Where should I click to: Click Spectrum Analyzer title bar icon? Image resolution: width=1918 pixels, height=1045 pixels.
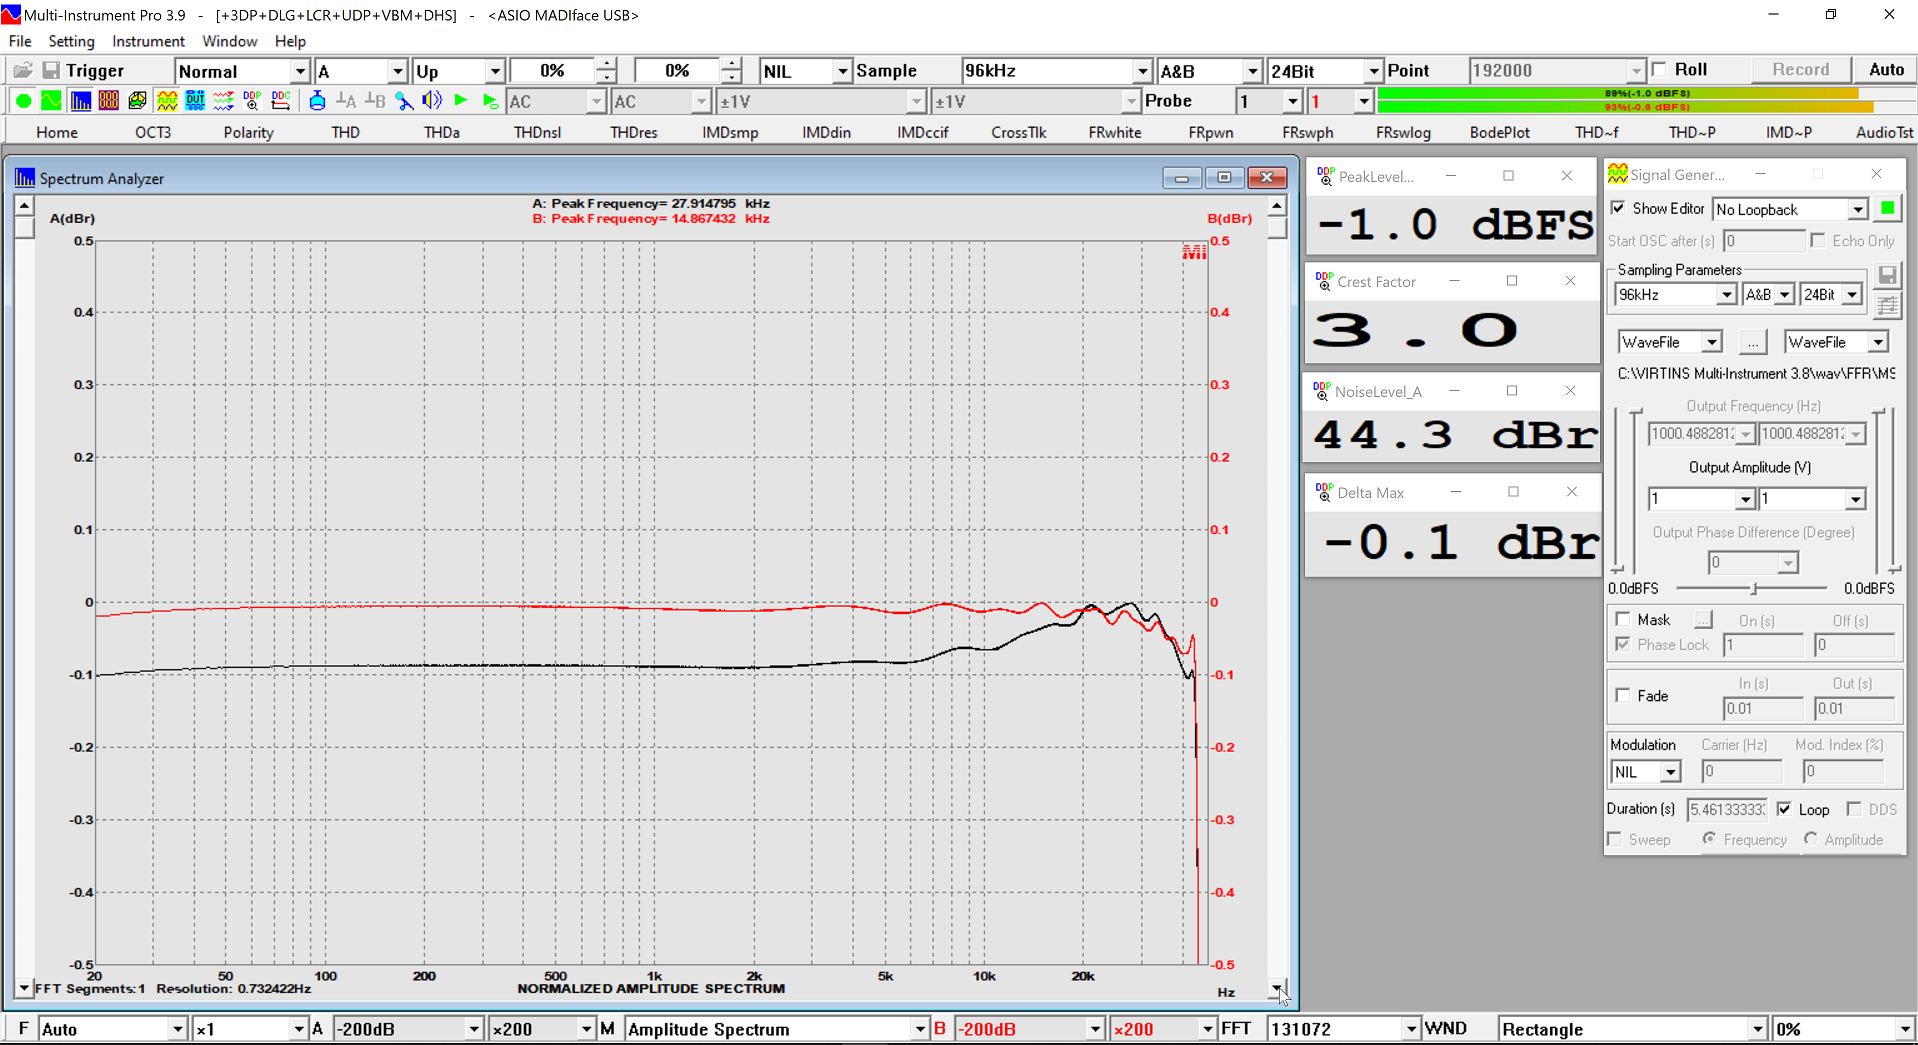click(24, 178)
